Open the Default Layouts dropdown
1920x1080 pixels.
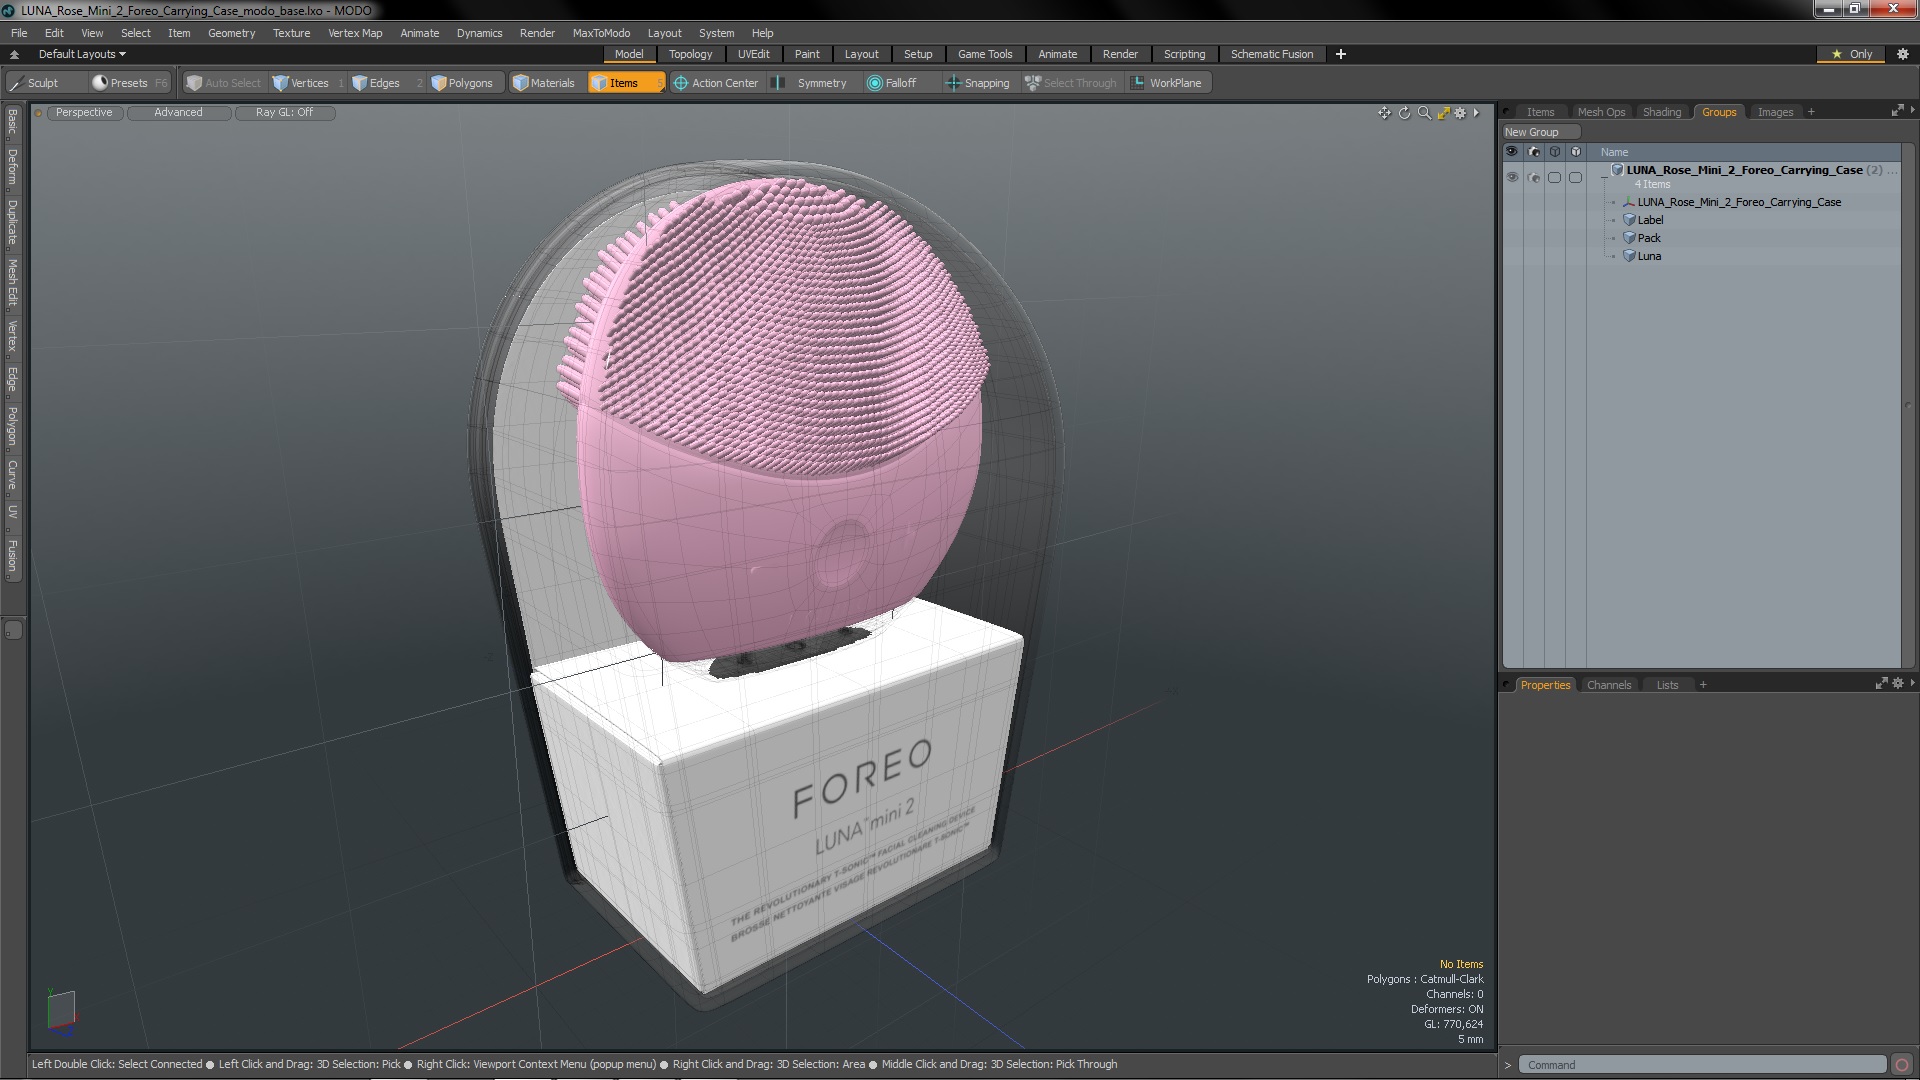[x=82, y=54]
